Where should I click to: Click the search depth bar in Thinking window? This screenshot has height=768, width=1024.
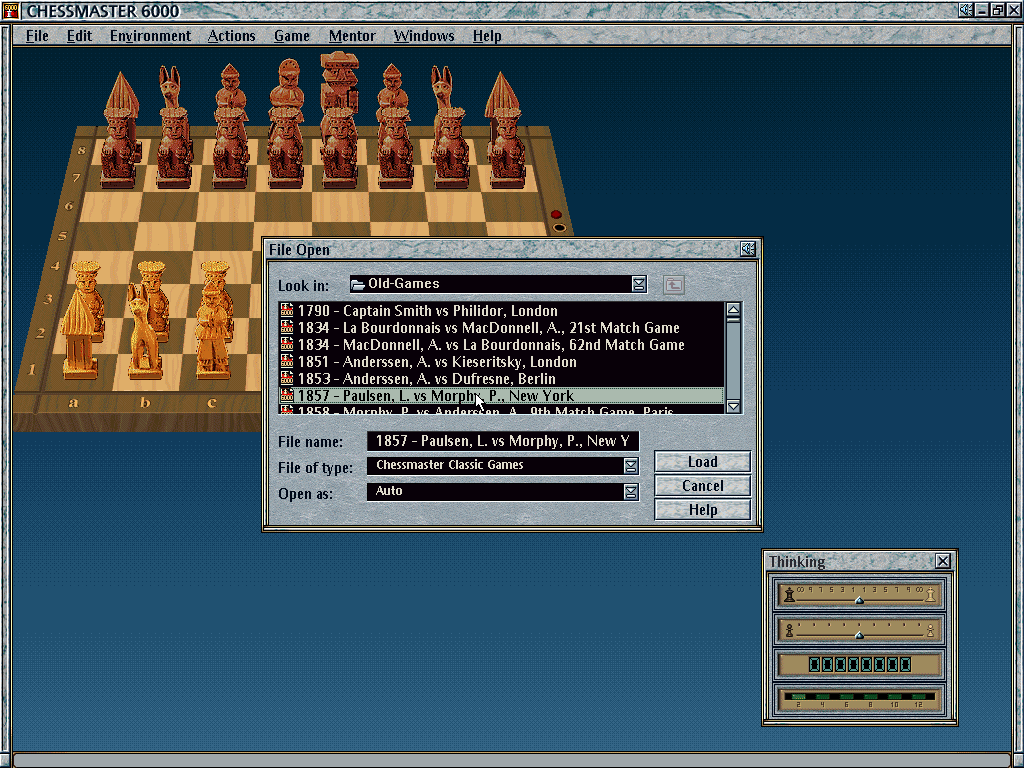859,698
